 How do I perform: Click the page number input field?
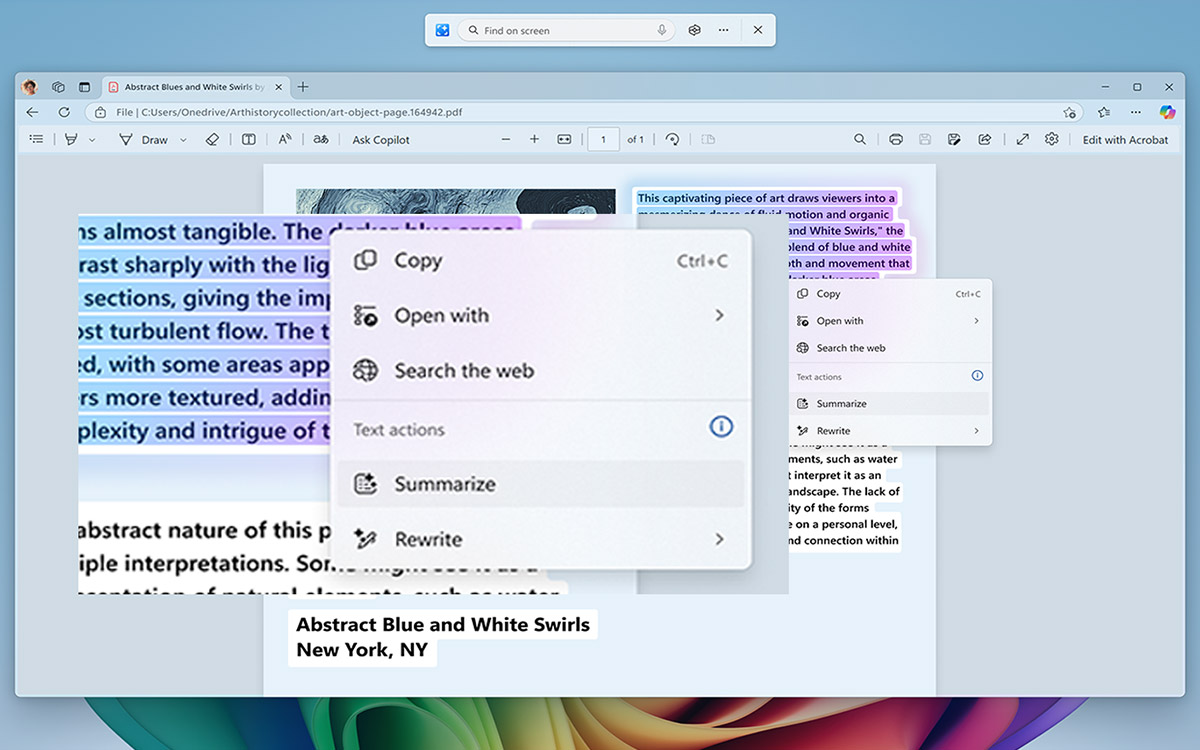(603, 139)
